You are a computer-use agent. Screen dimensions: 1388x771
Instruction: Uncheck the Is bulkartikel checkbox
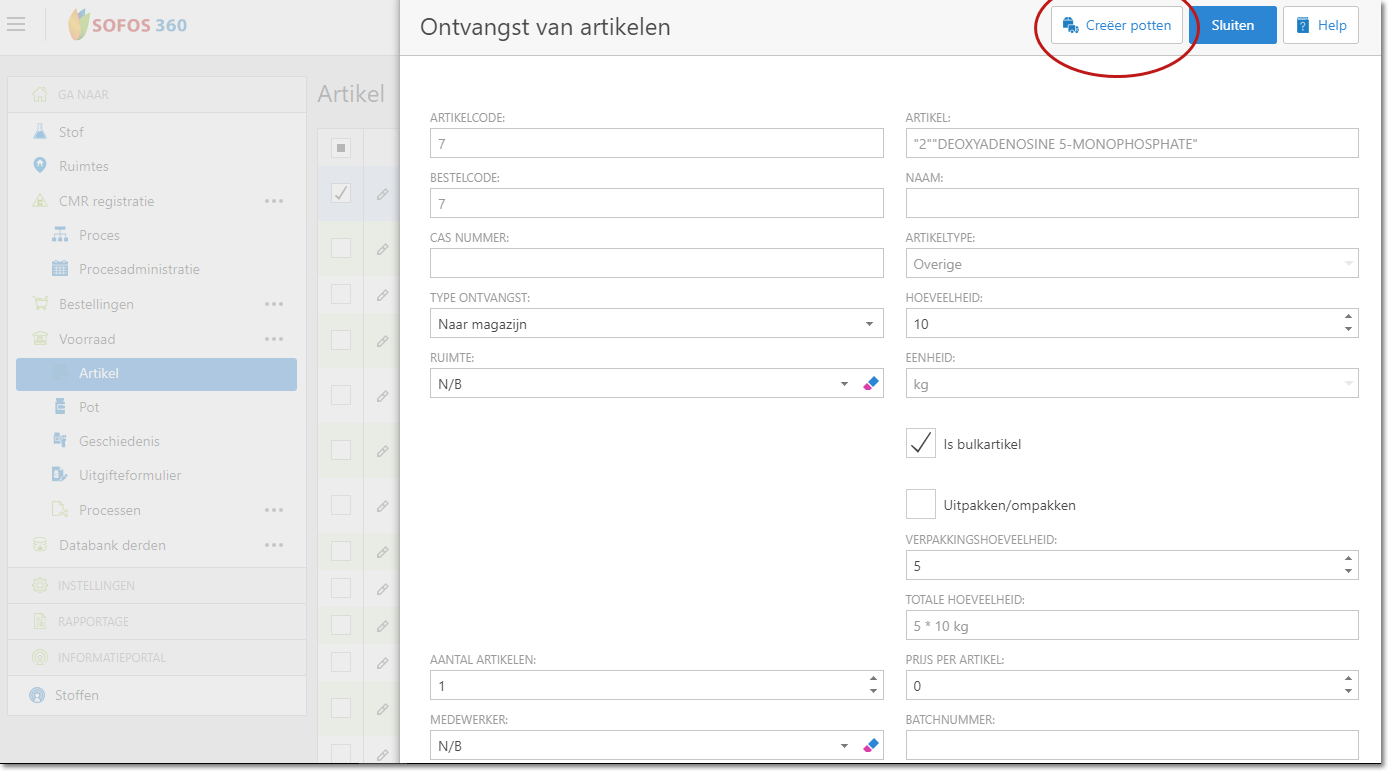pyautogui.click(x=920, y=443)
